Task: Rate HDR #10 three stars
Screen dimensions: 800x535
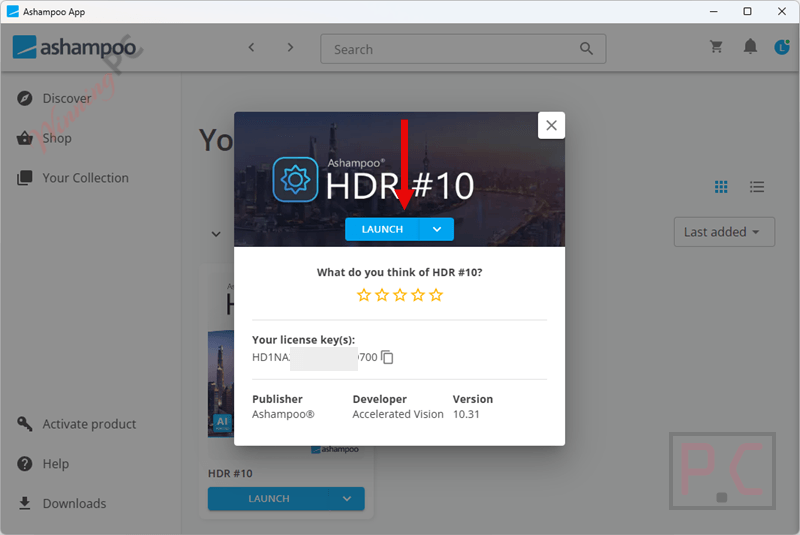Action: click(x=400, y=295)
